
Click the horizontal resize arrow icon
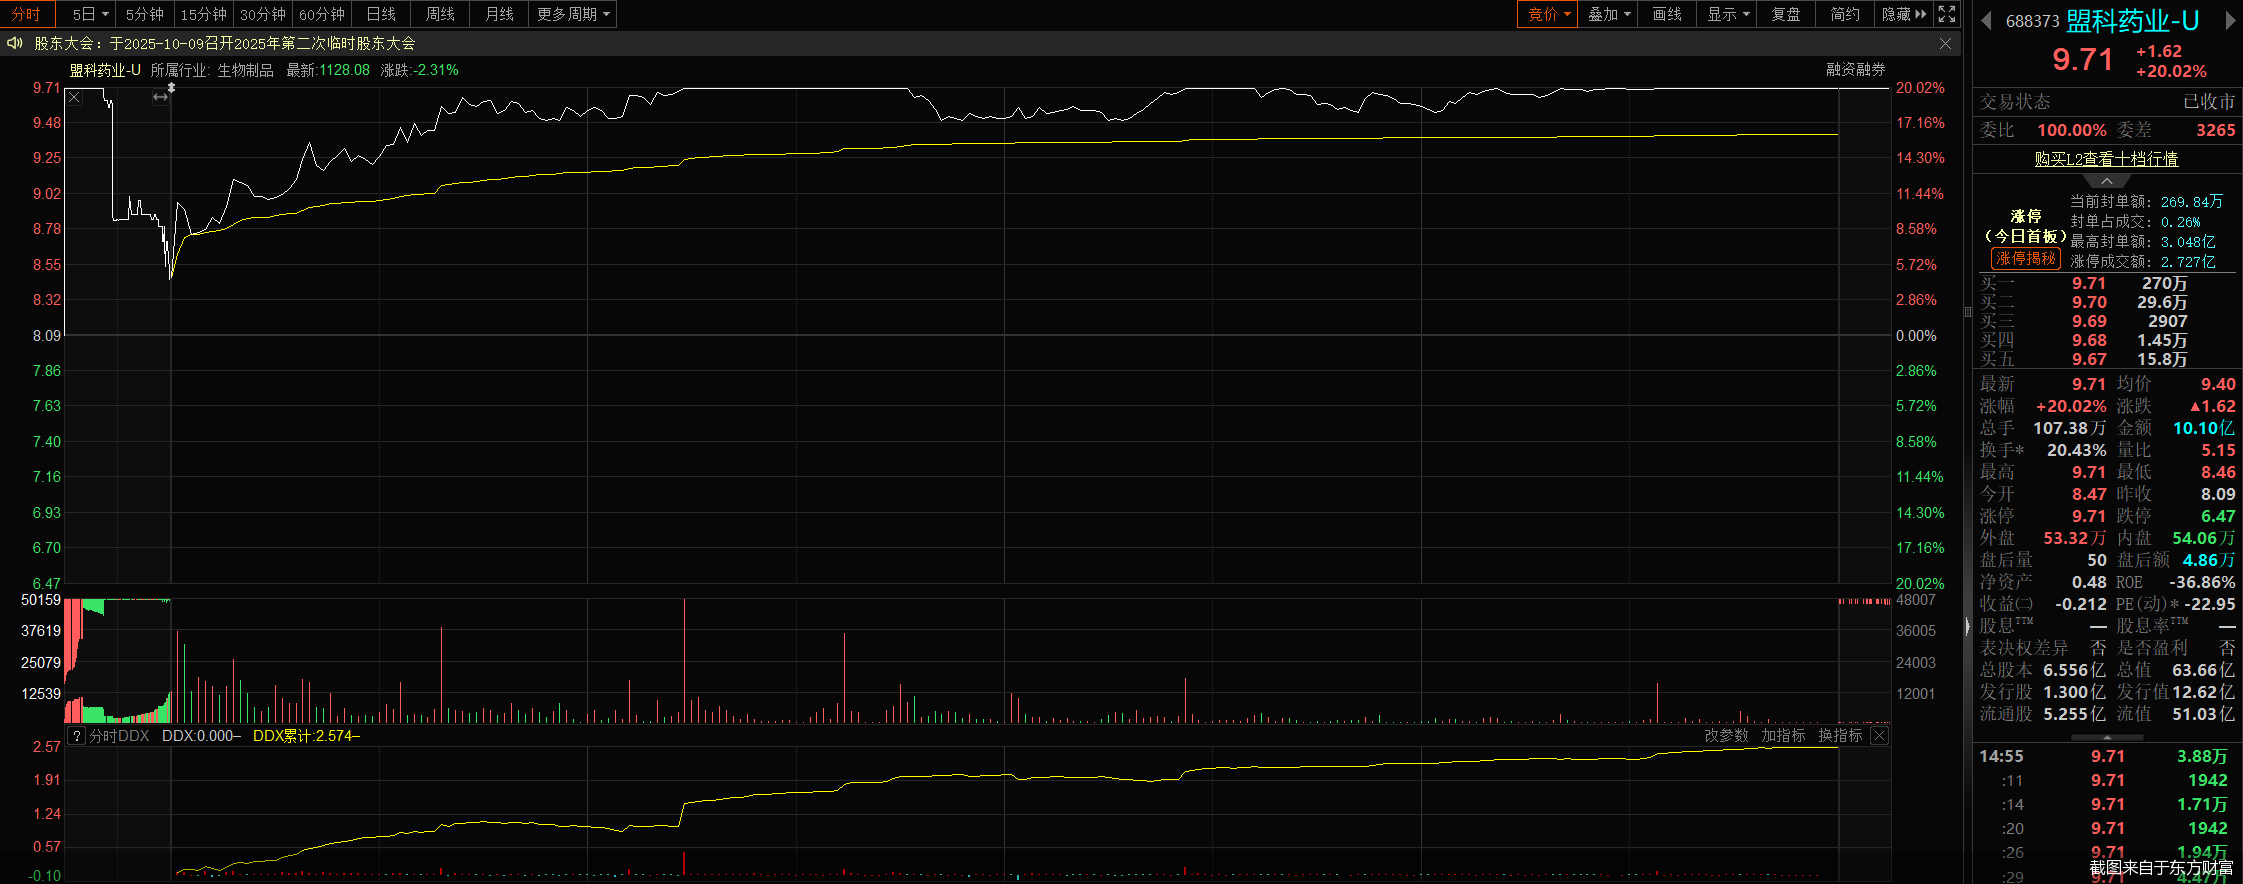[160, 97]
